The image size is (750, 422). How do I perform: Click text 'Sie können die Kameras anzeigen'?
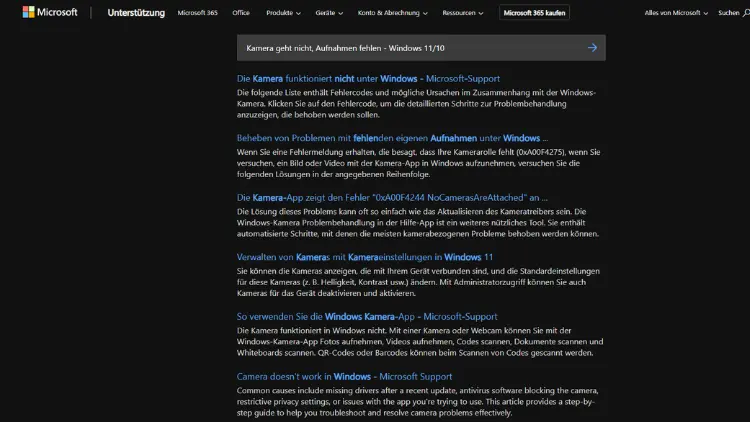(295, 271)
